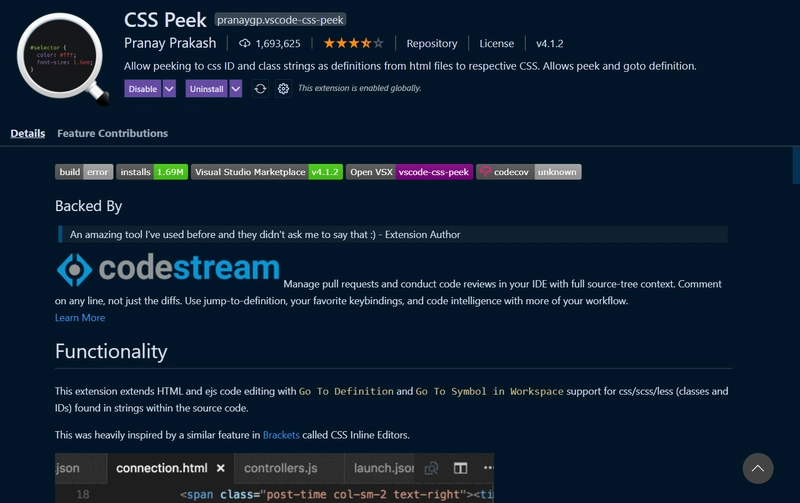This screenshot has width=800, height=503.
Task: Click the cloud download installs icon
Action: tap(244, 43)
